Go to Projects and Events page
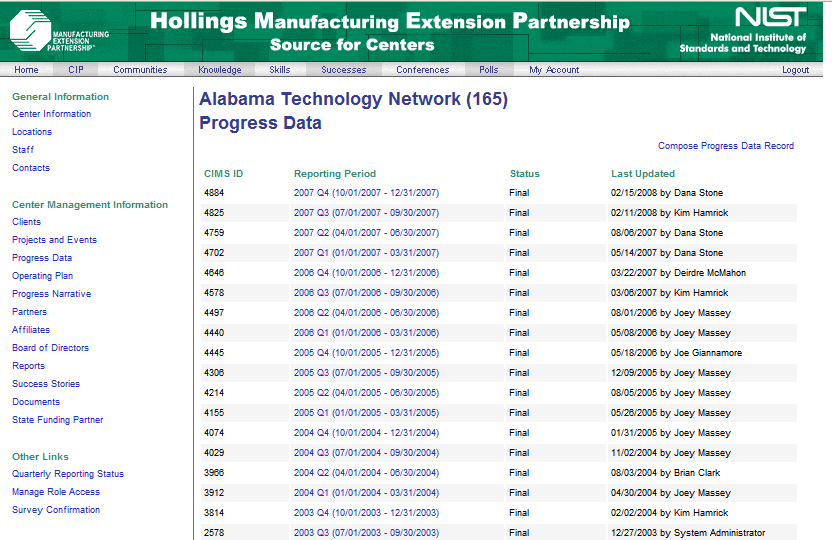Screen dimensions: 832x540 (x=54, y=240)
